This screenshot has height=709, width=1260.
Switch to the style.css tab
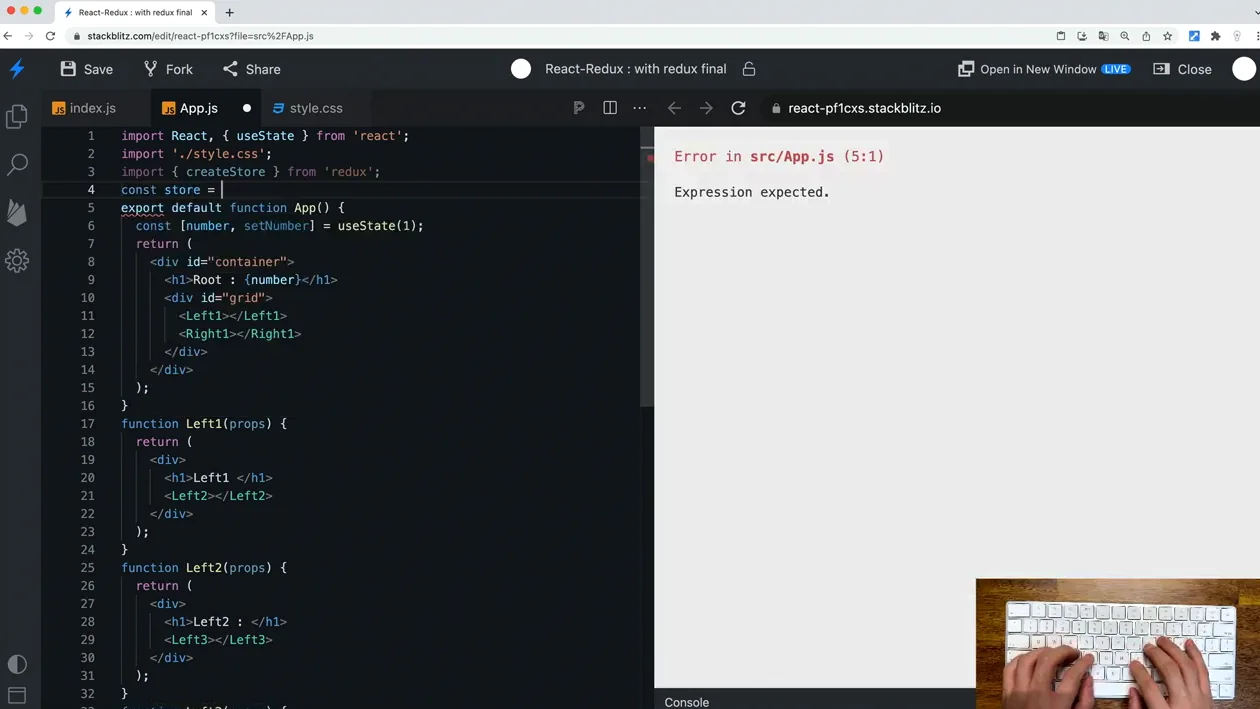[x=307, y=108]
